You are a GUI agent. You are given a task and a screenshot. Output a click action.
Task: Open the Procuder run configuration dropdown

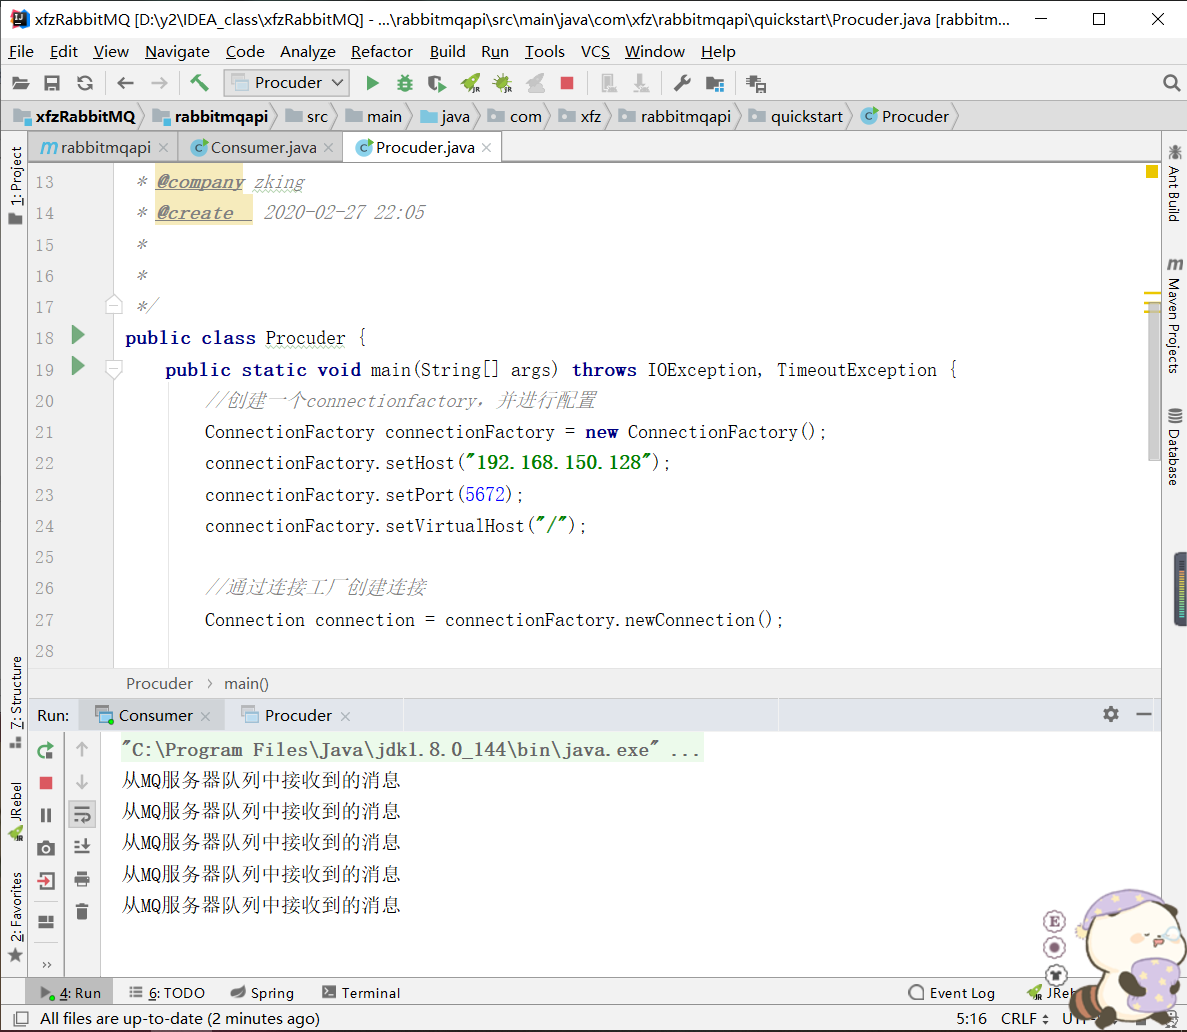click(x=287, y=83)
